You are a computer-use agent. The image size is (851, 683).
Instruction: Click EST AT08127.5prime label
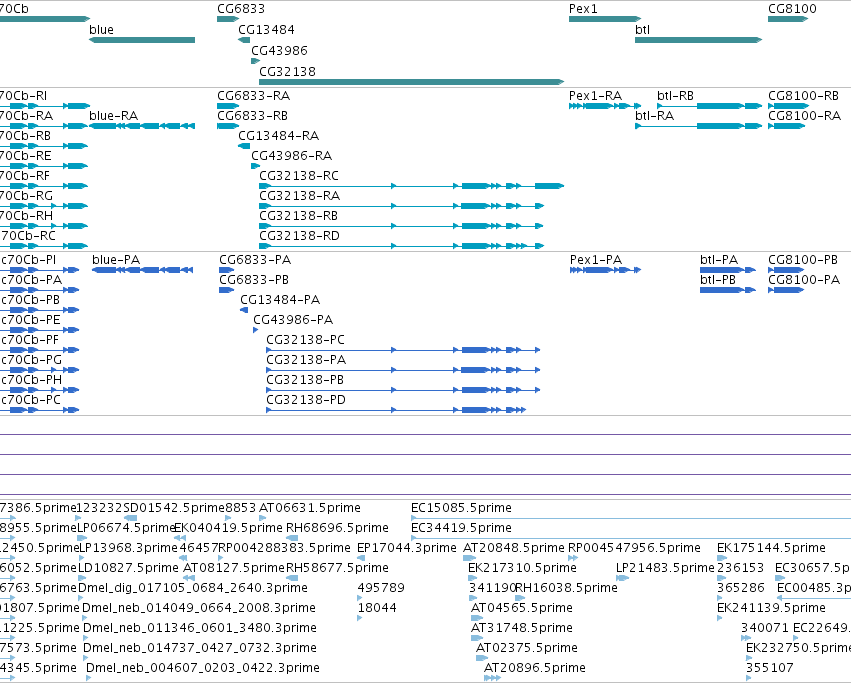click(234, 568)
